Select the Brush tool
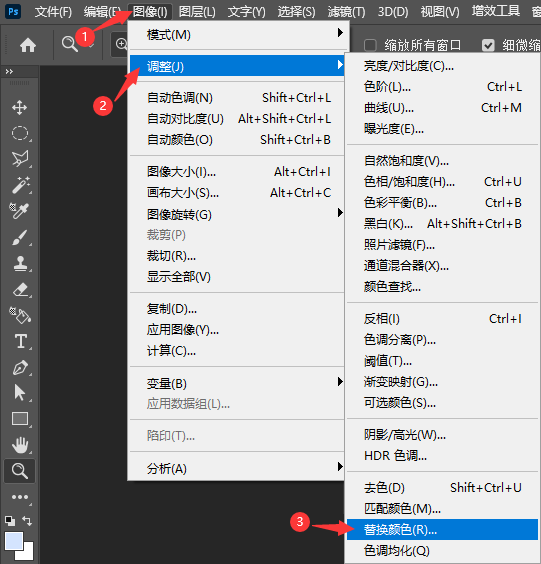This screenshot has width=541, height=564. 20,237
